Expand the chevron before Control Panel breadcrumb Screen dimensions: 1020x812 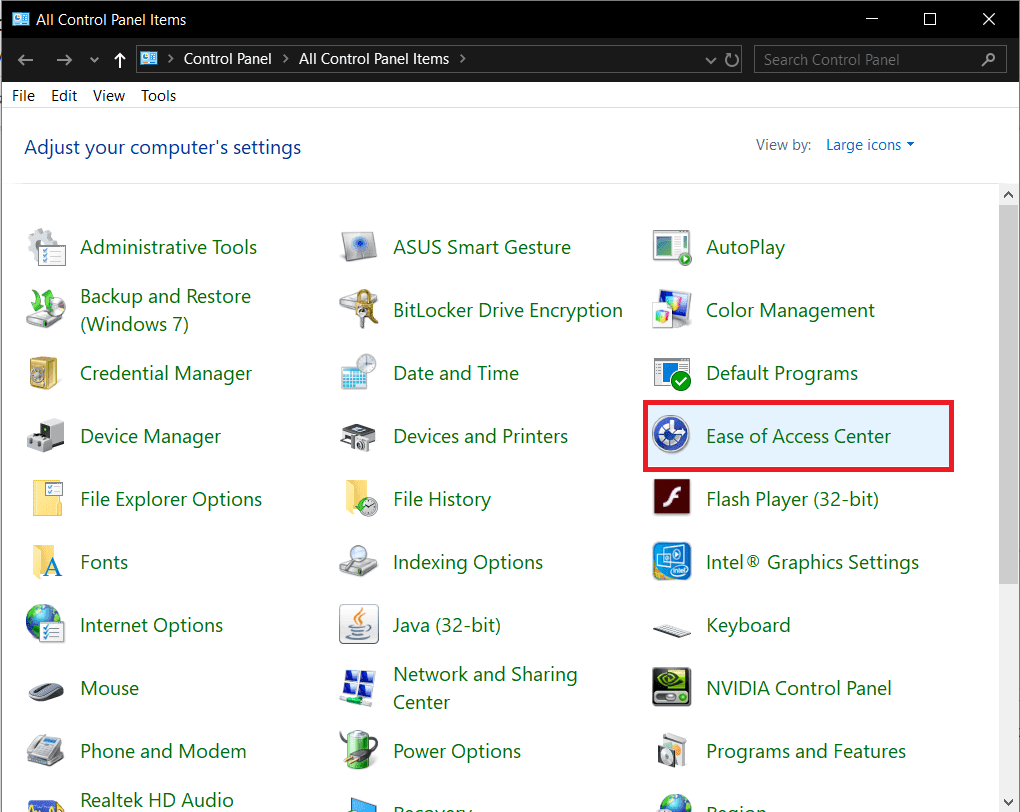170,59
